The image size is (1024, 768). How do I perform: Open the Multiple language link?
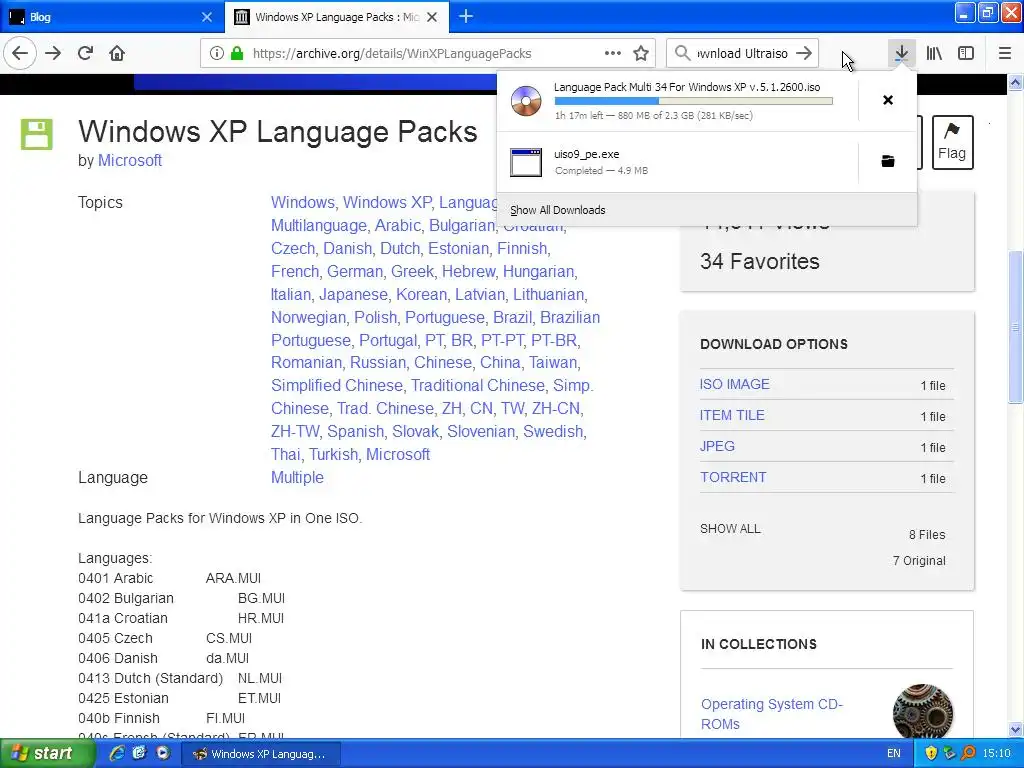297,477
